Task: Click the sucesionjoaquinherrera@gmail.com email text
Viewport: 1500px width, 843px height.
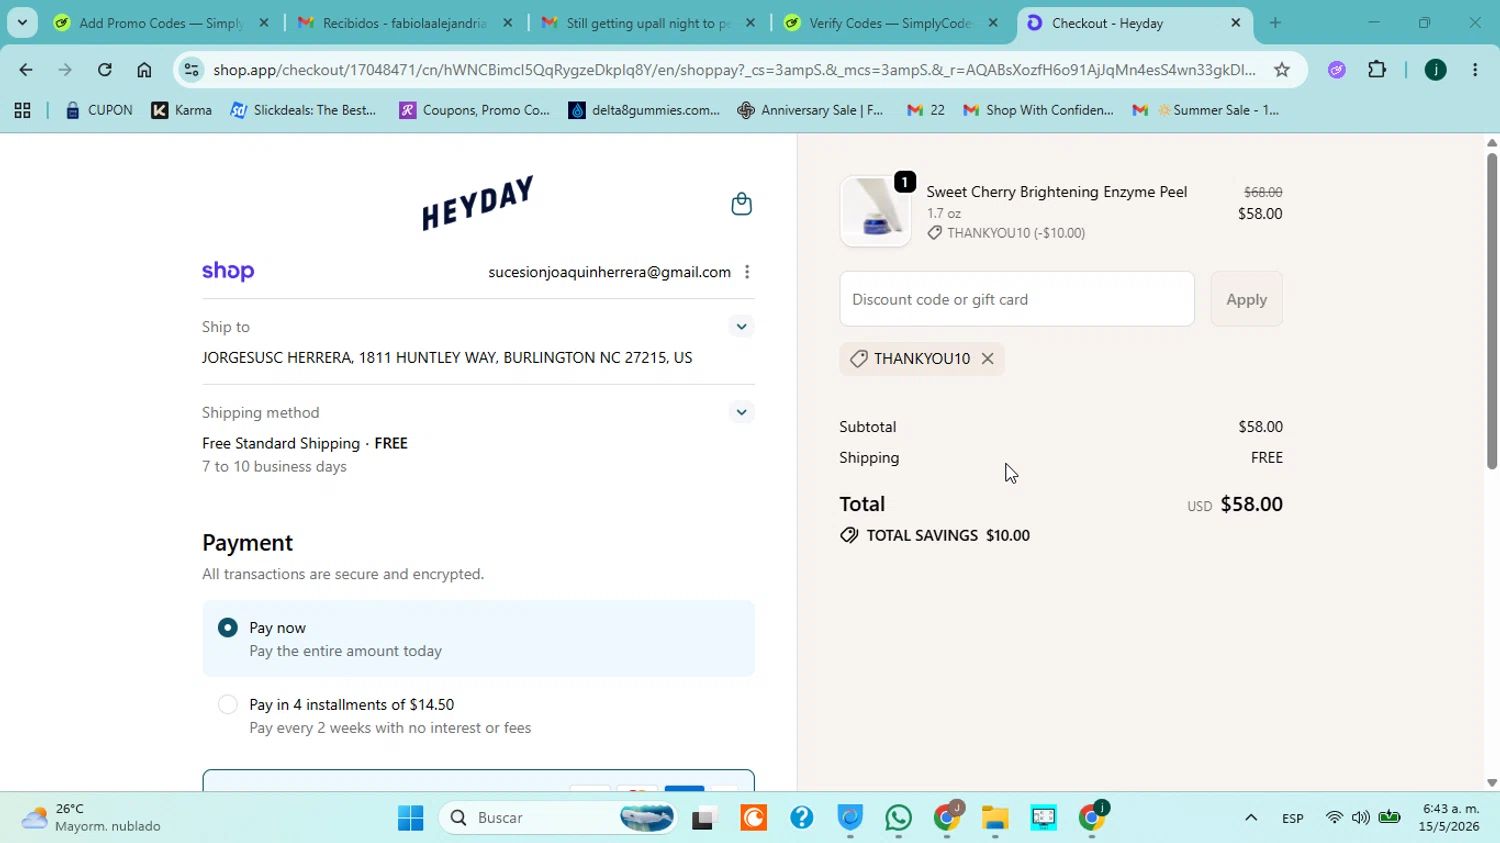Action: [609, 272]
